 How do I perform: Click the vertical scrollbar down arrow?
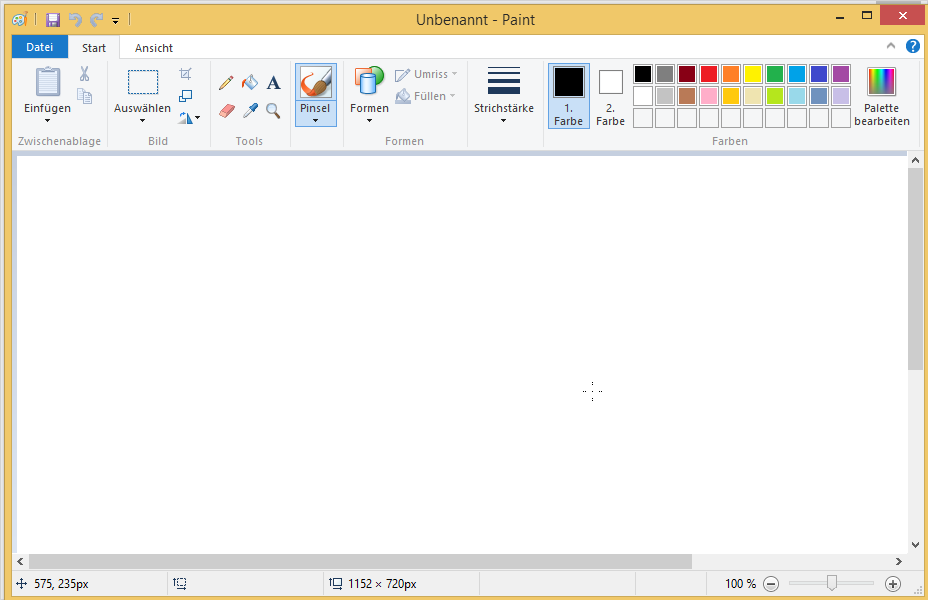point(915,545)
